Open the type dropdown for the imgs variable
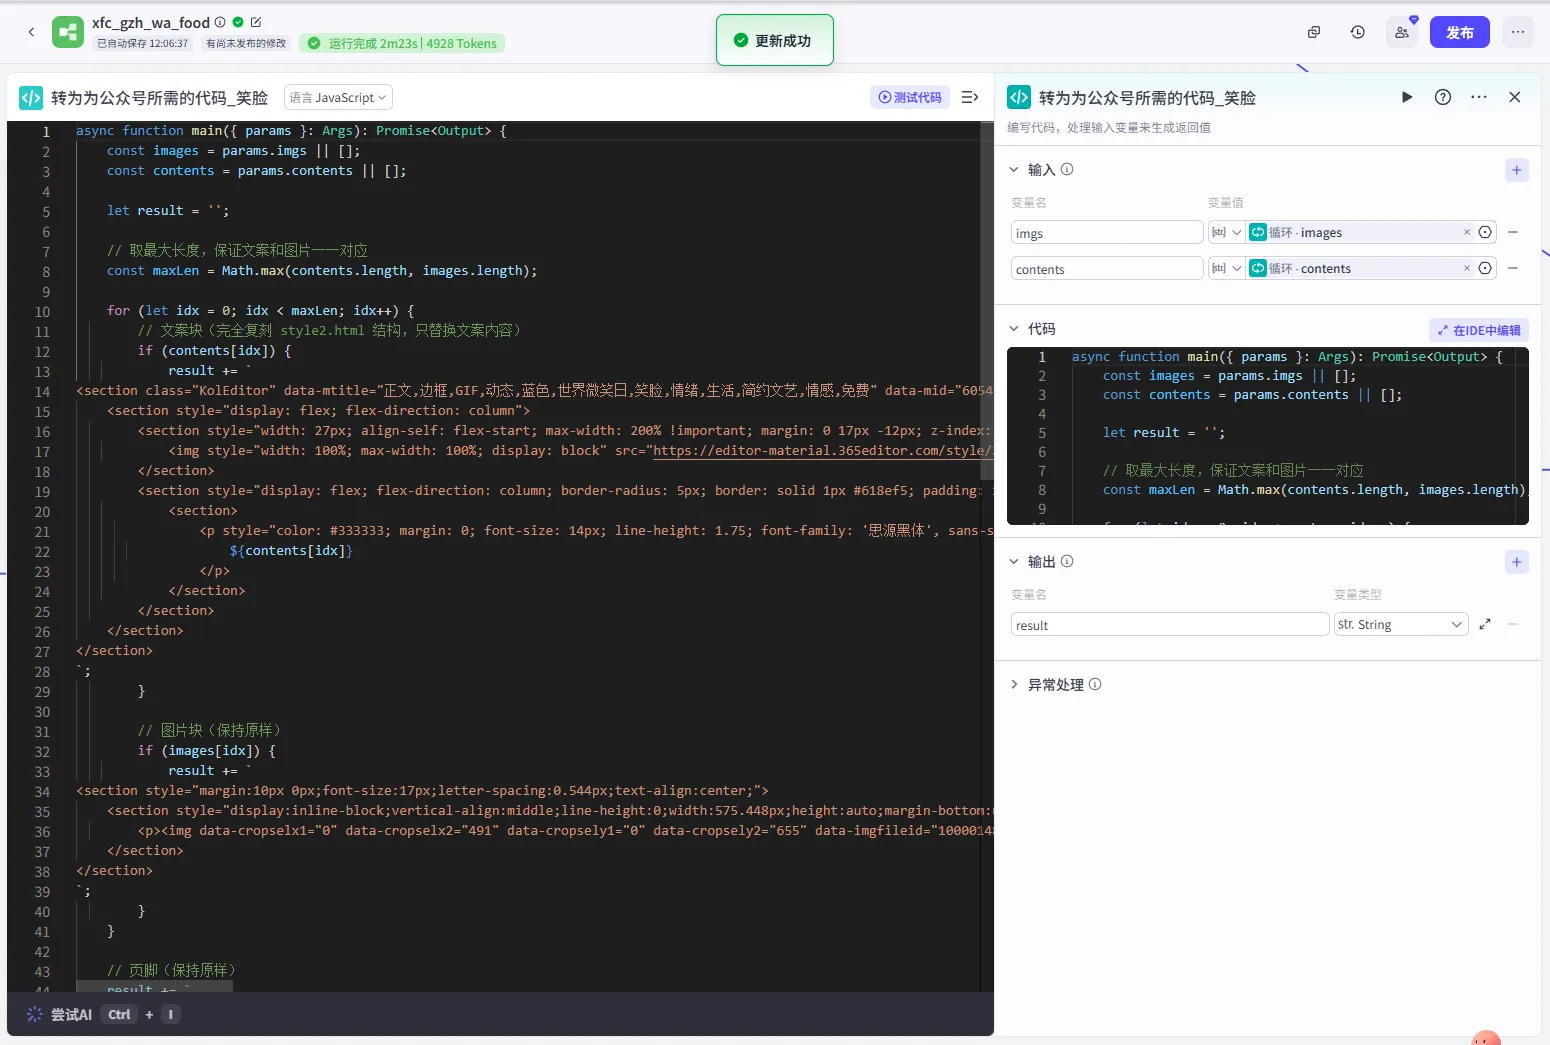The width and height of the screenshot is (1550, 1045). (x=1226, y=232)
